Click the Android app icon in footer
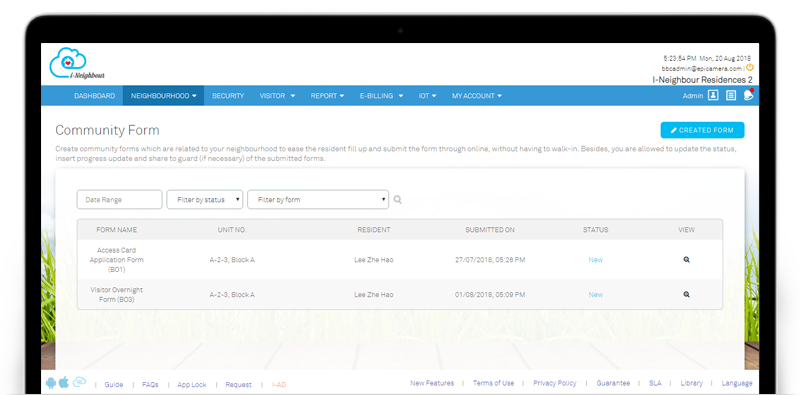 [x=50, y=383]
